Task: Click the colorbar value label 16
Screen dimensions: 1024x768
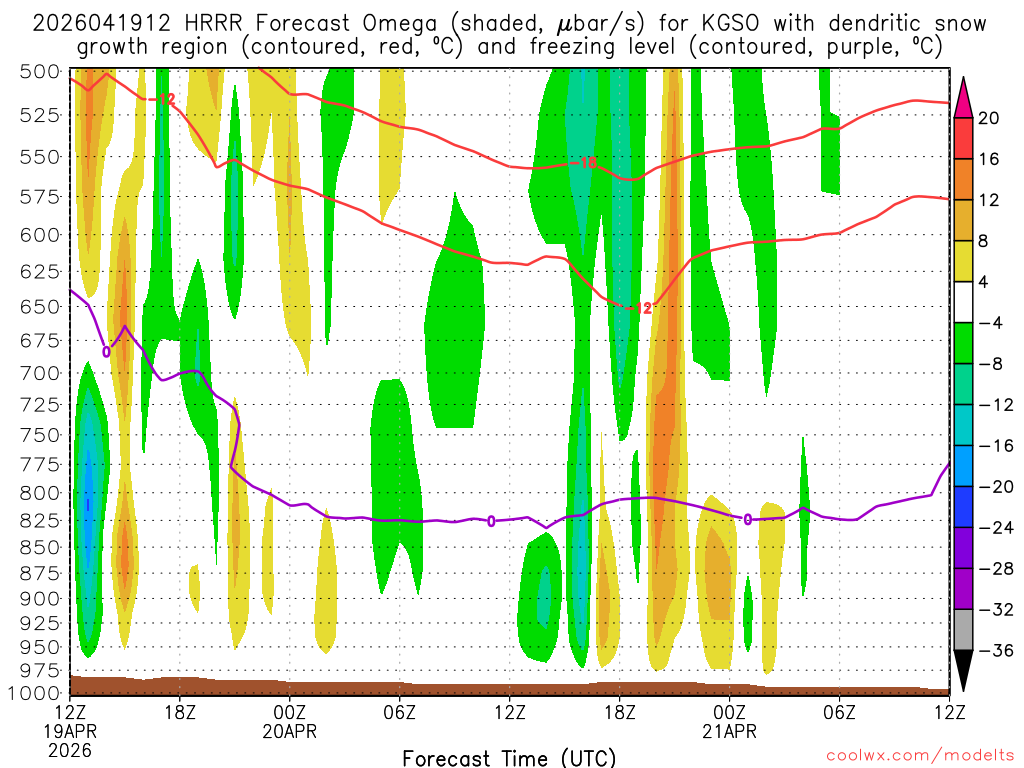Action: pos(989,159)
